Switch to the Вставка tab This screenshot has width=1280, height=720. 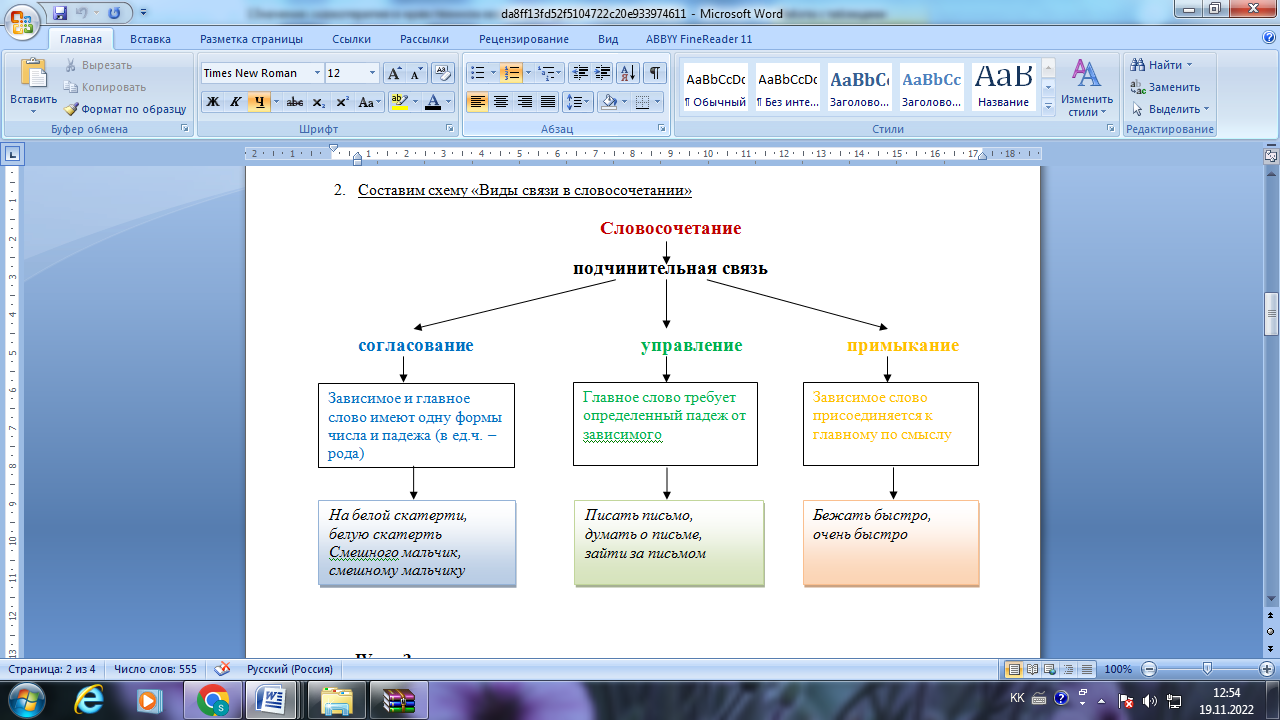click(150, 39)
